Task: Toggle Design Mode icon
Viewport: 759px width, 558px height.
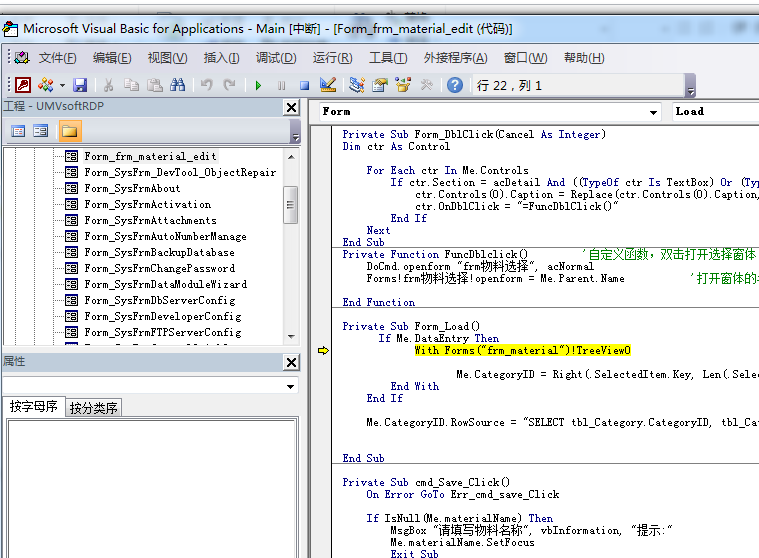Action: (328, 85)
